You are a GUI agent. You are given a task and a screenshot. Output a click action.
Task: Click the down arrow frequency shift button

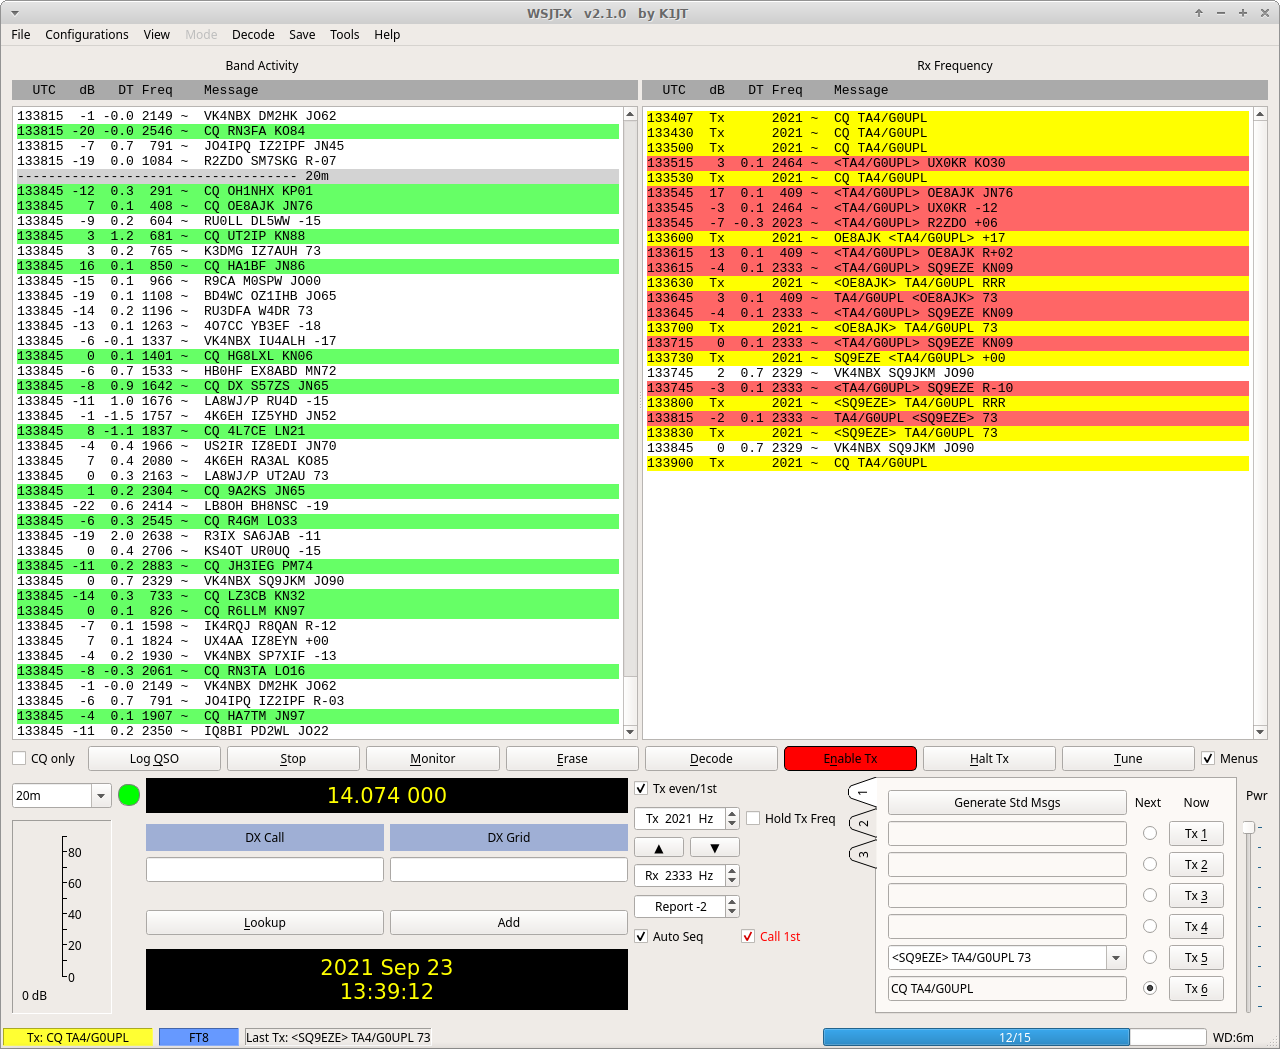click(x=714, y=847)
